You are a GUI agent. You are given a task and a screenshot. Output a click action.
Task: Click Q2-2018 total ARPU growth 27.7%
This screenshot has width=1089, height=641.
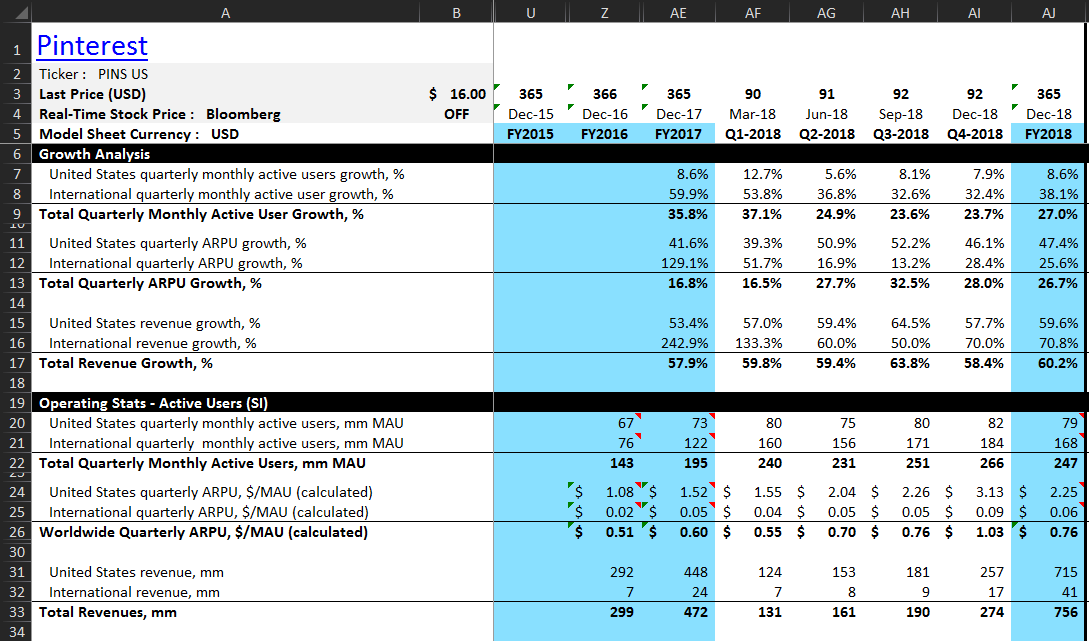coord(826,283)
